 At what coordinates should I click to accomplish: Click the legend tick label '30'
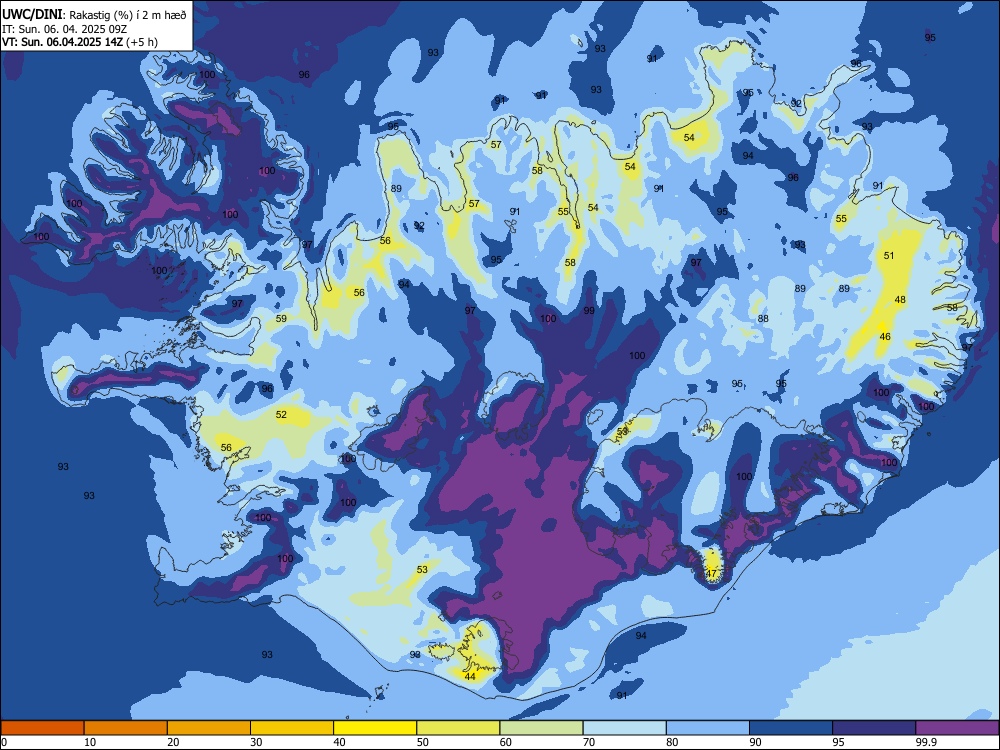coord(256,742)
